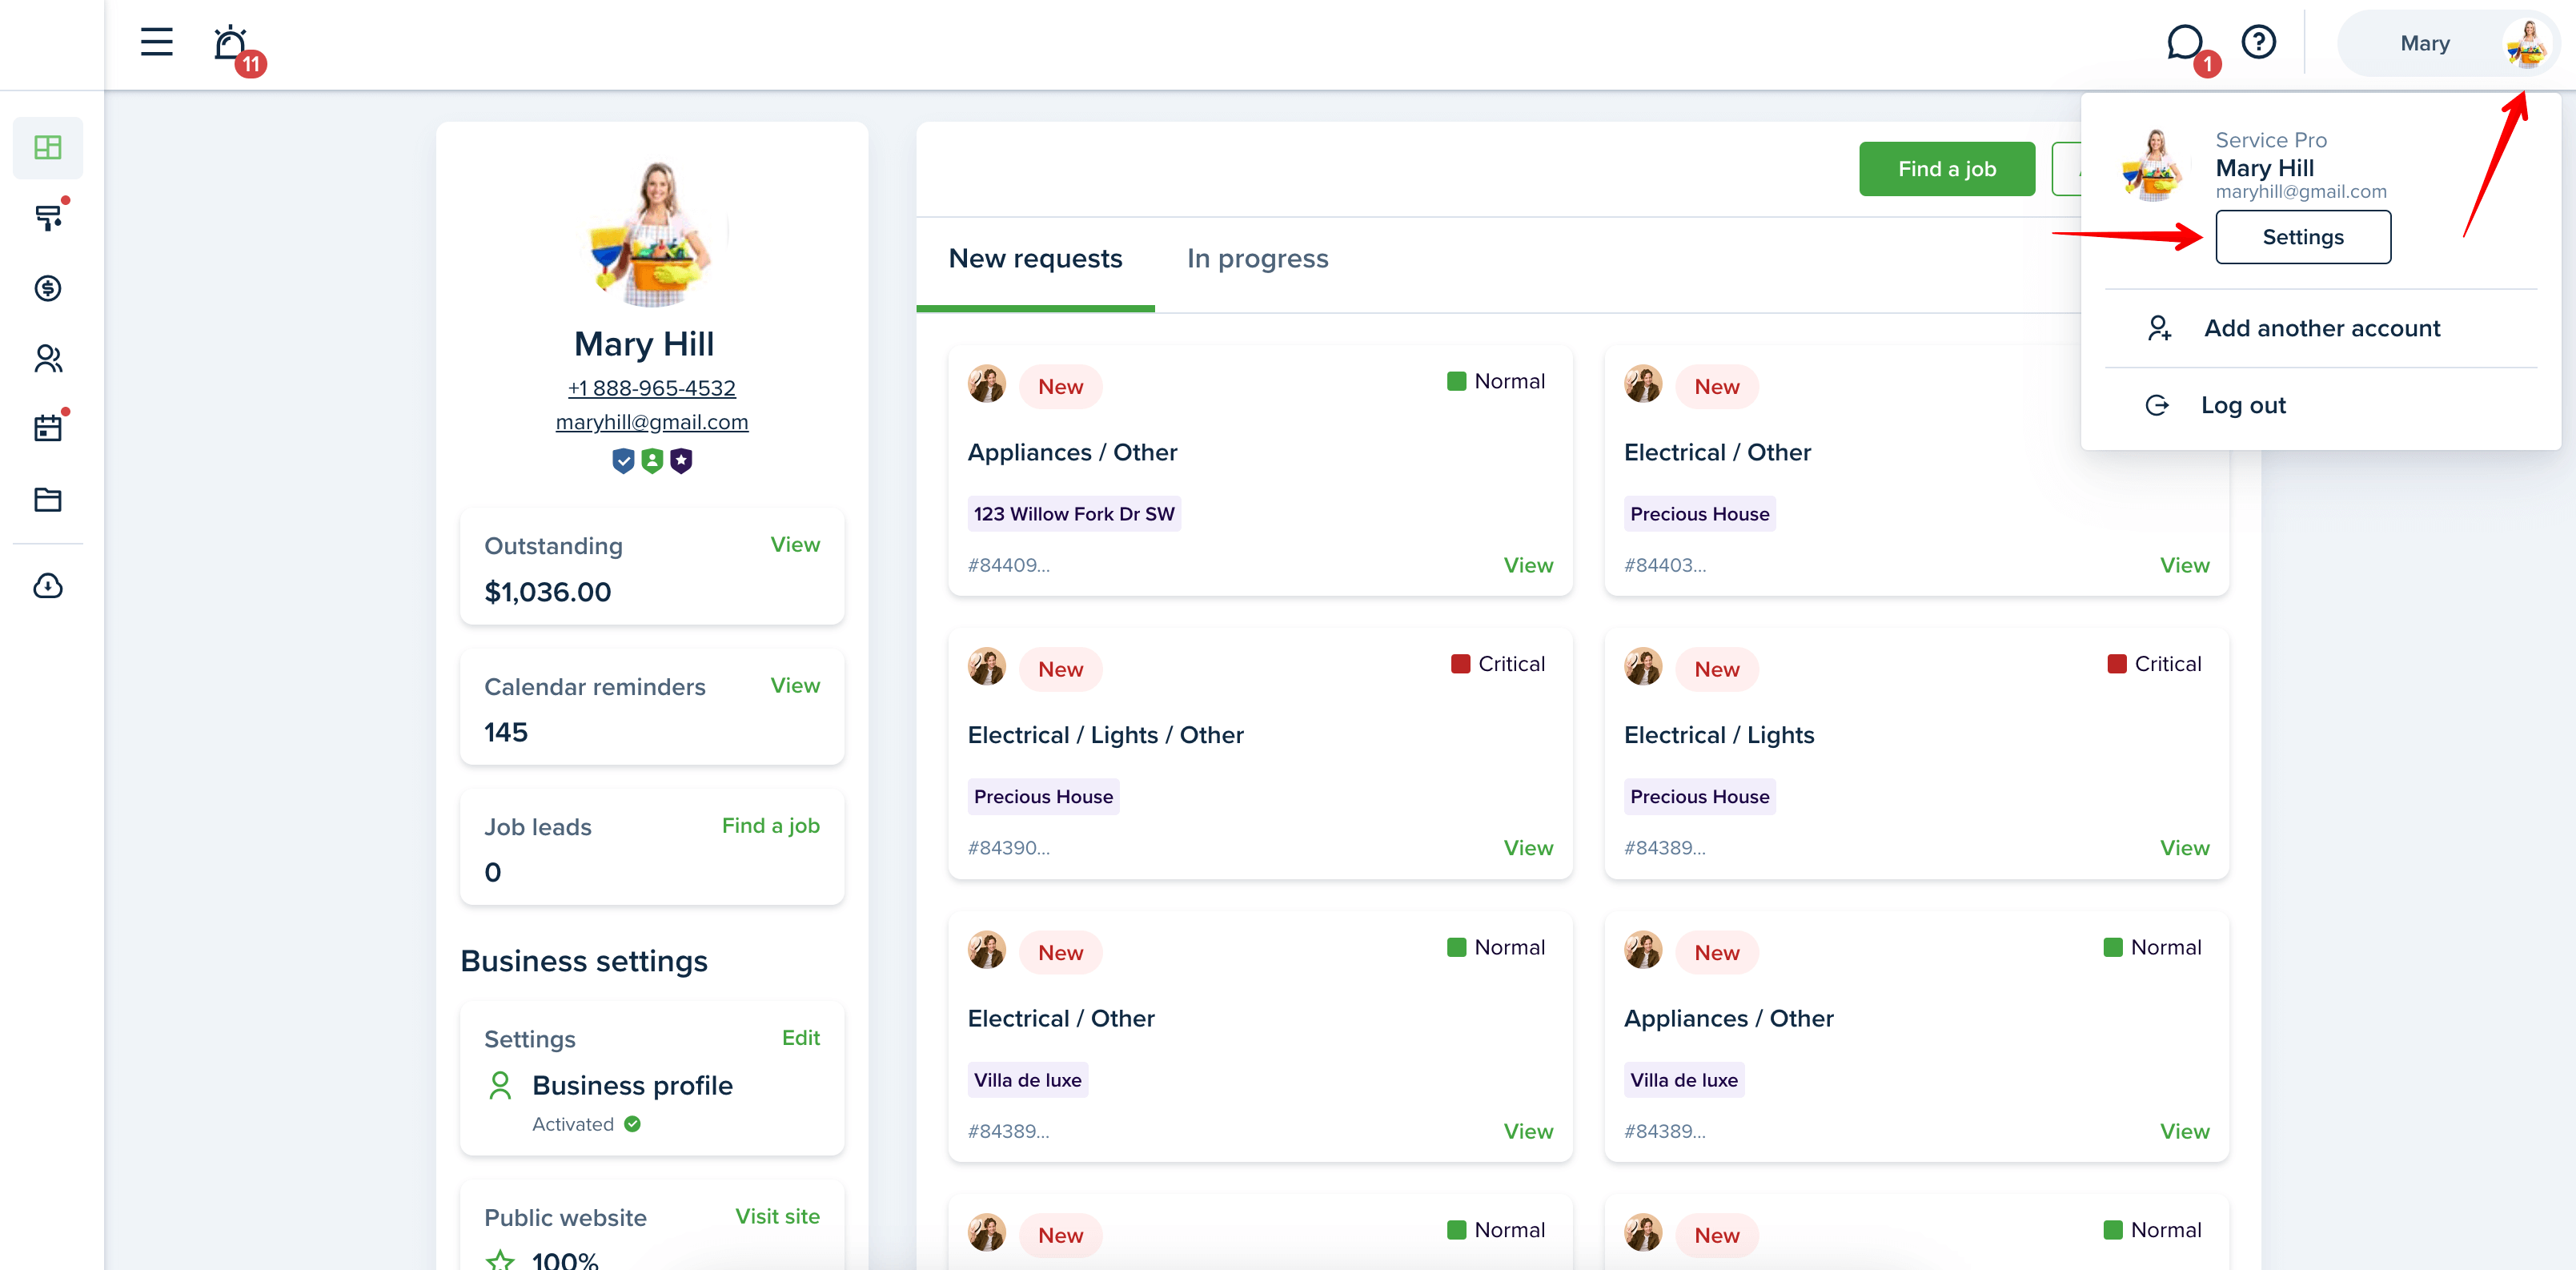Click the Settings button in account popup
This screenshot has height=1270, width=2576.
pos(2303,237)
